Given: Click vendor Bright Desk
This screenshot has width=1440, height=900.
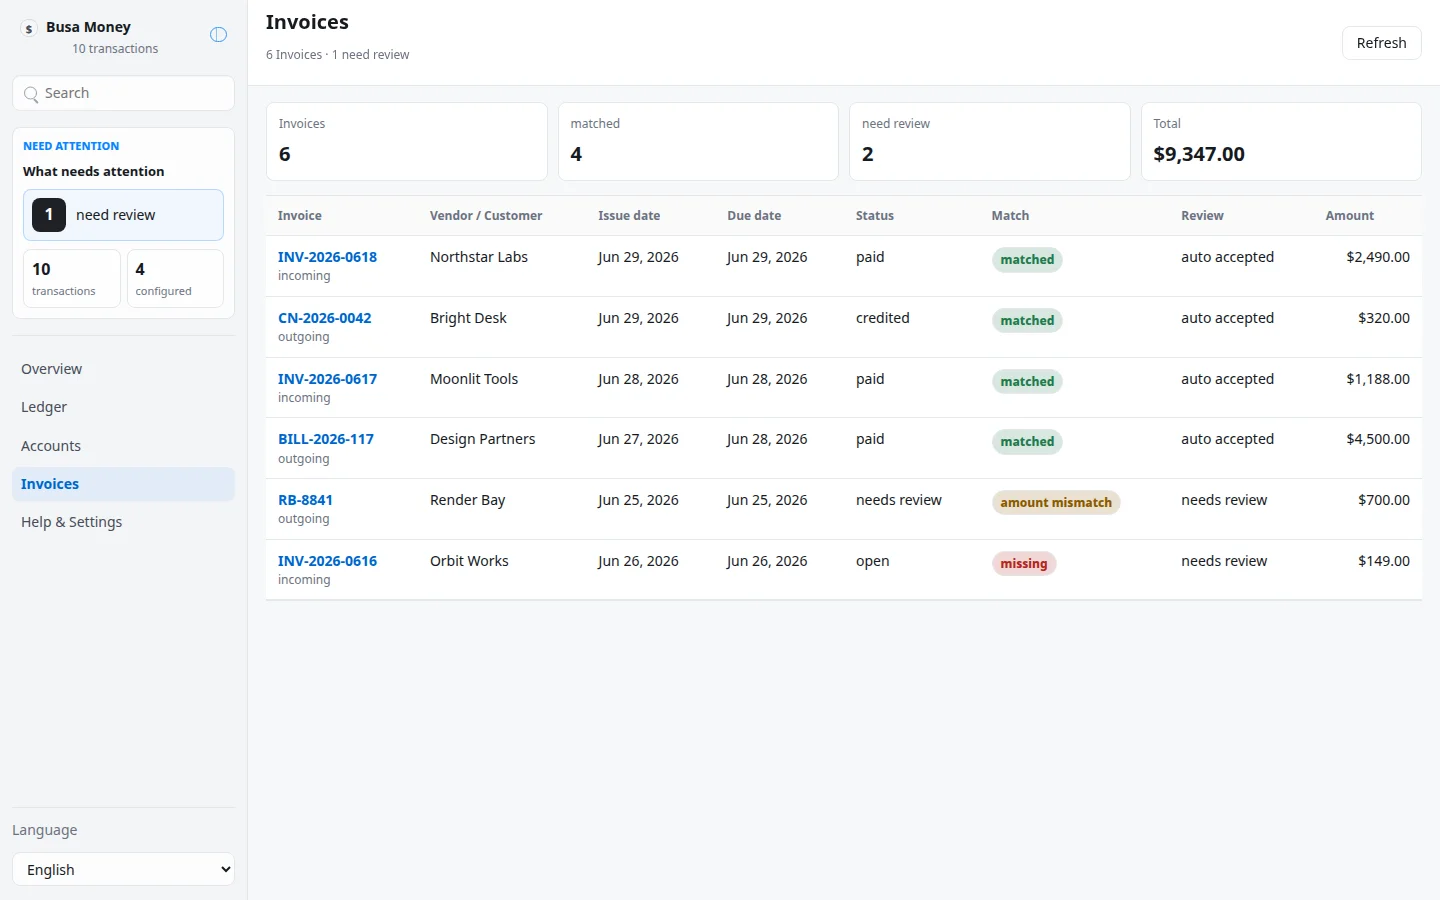Looking at the screenshot, I should (468, 318).
